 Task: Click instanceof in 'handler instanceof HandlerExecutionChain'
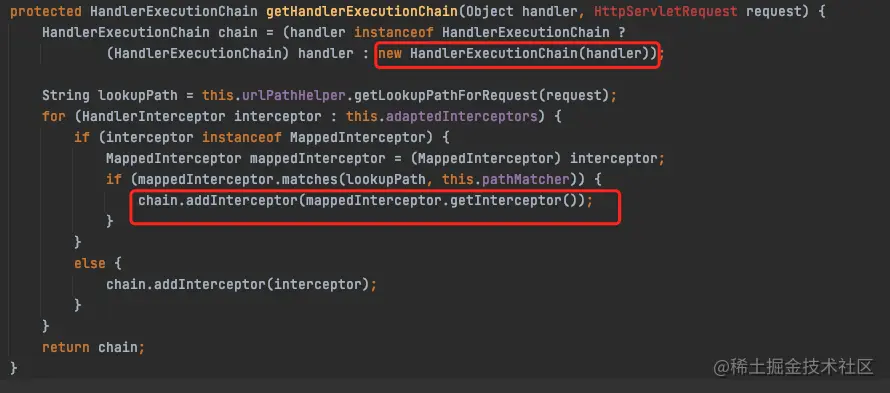[394, 33]
